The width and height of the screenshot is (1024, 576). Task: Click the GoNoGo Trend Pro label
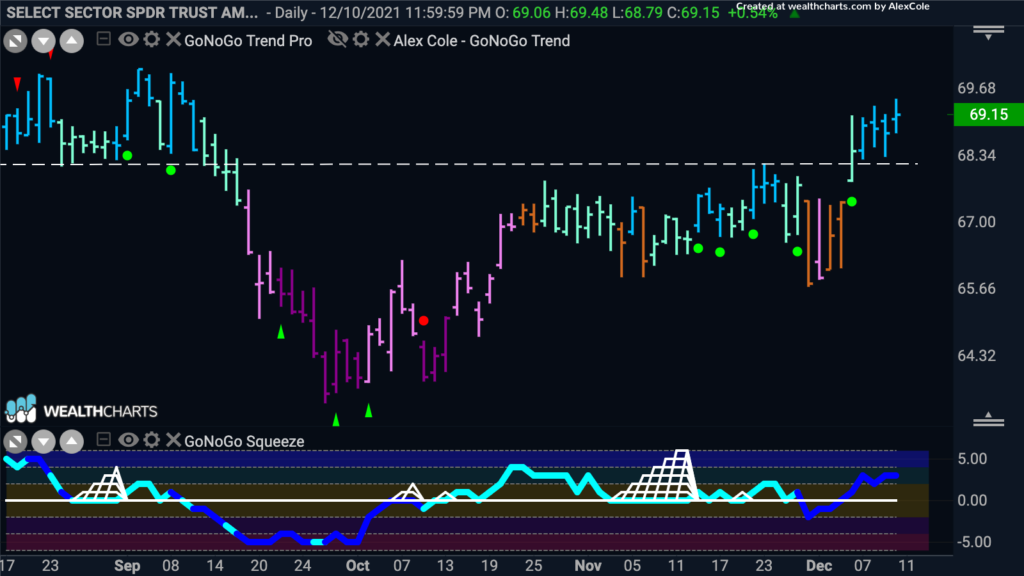[x=248, y=40]
